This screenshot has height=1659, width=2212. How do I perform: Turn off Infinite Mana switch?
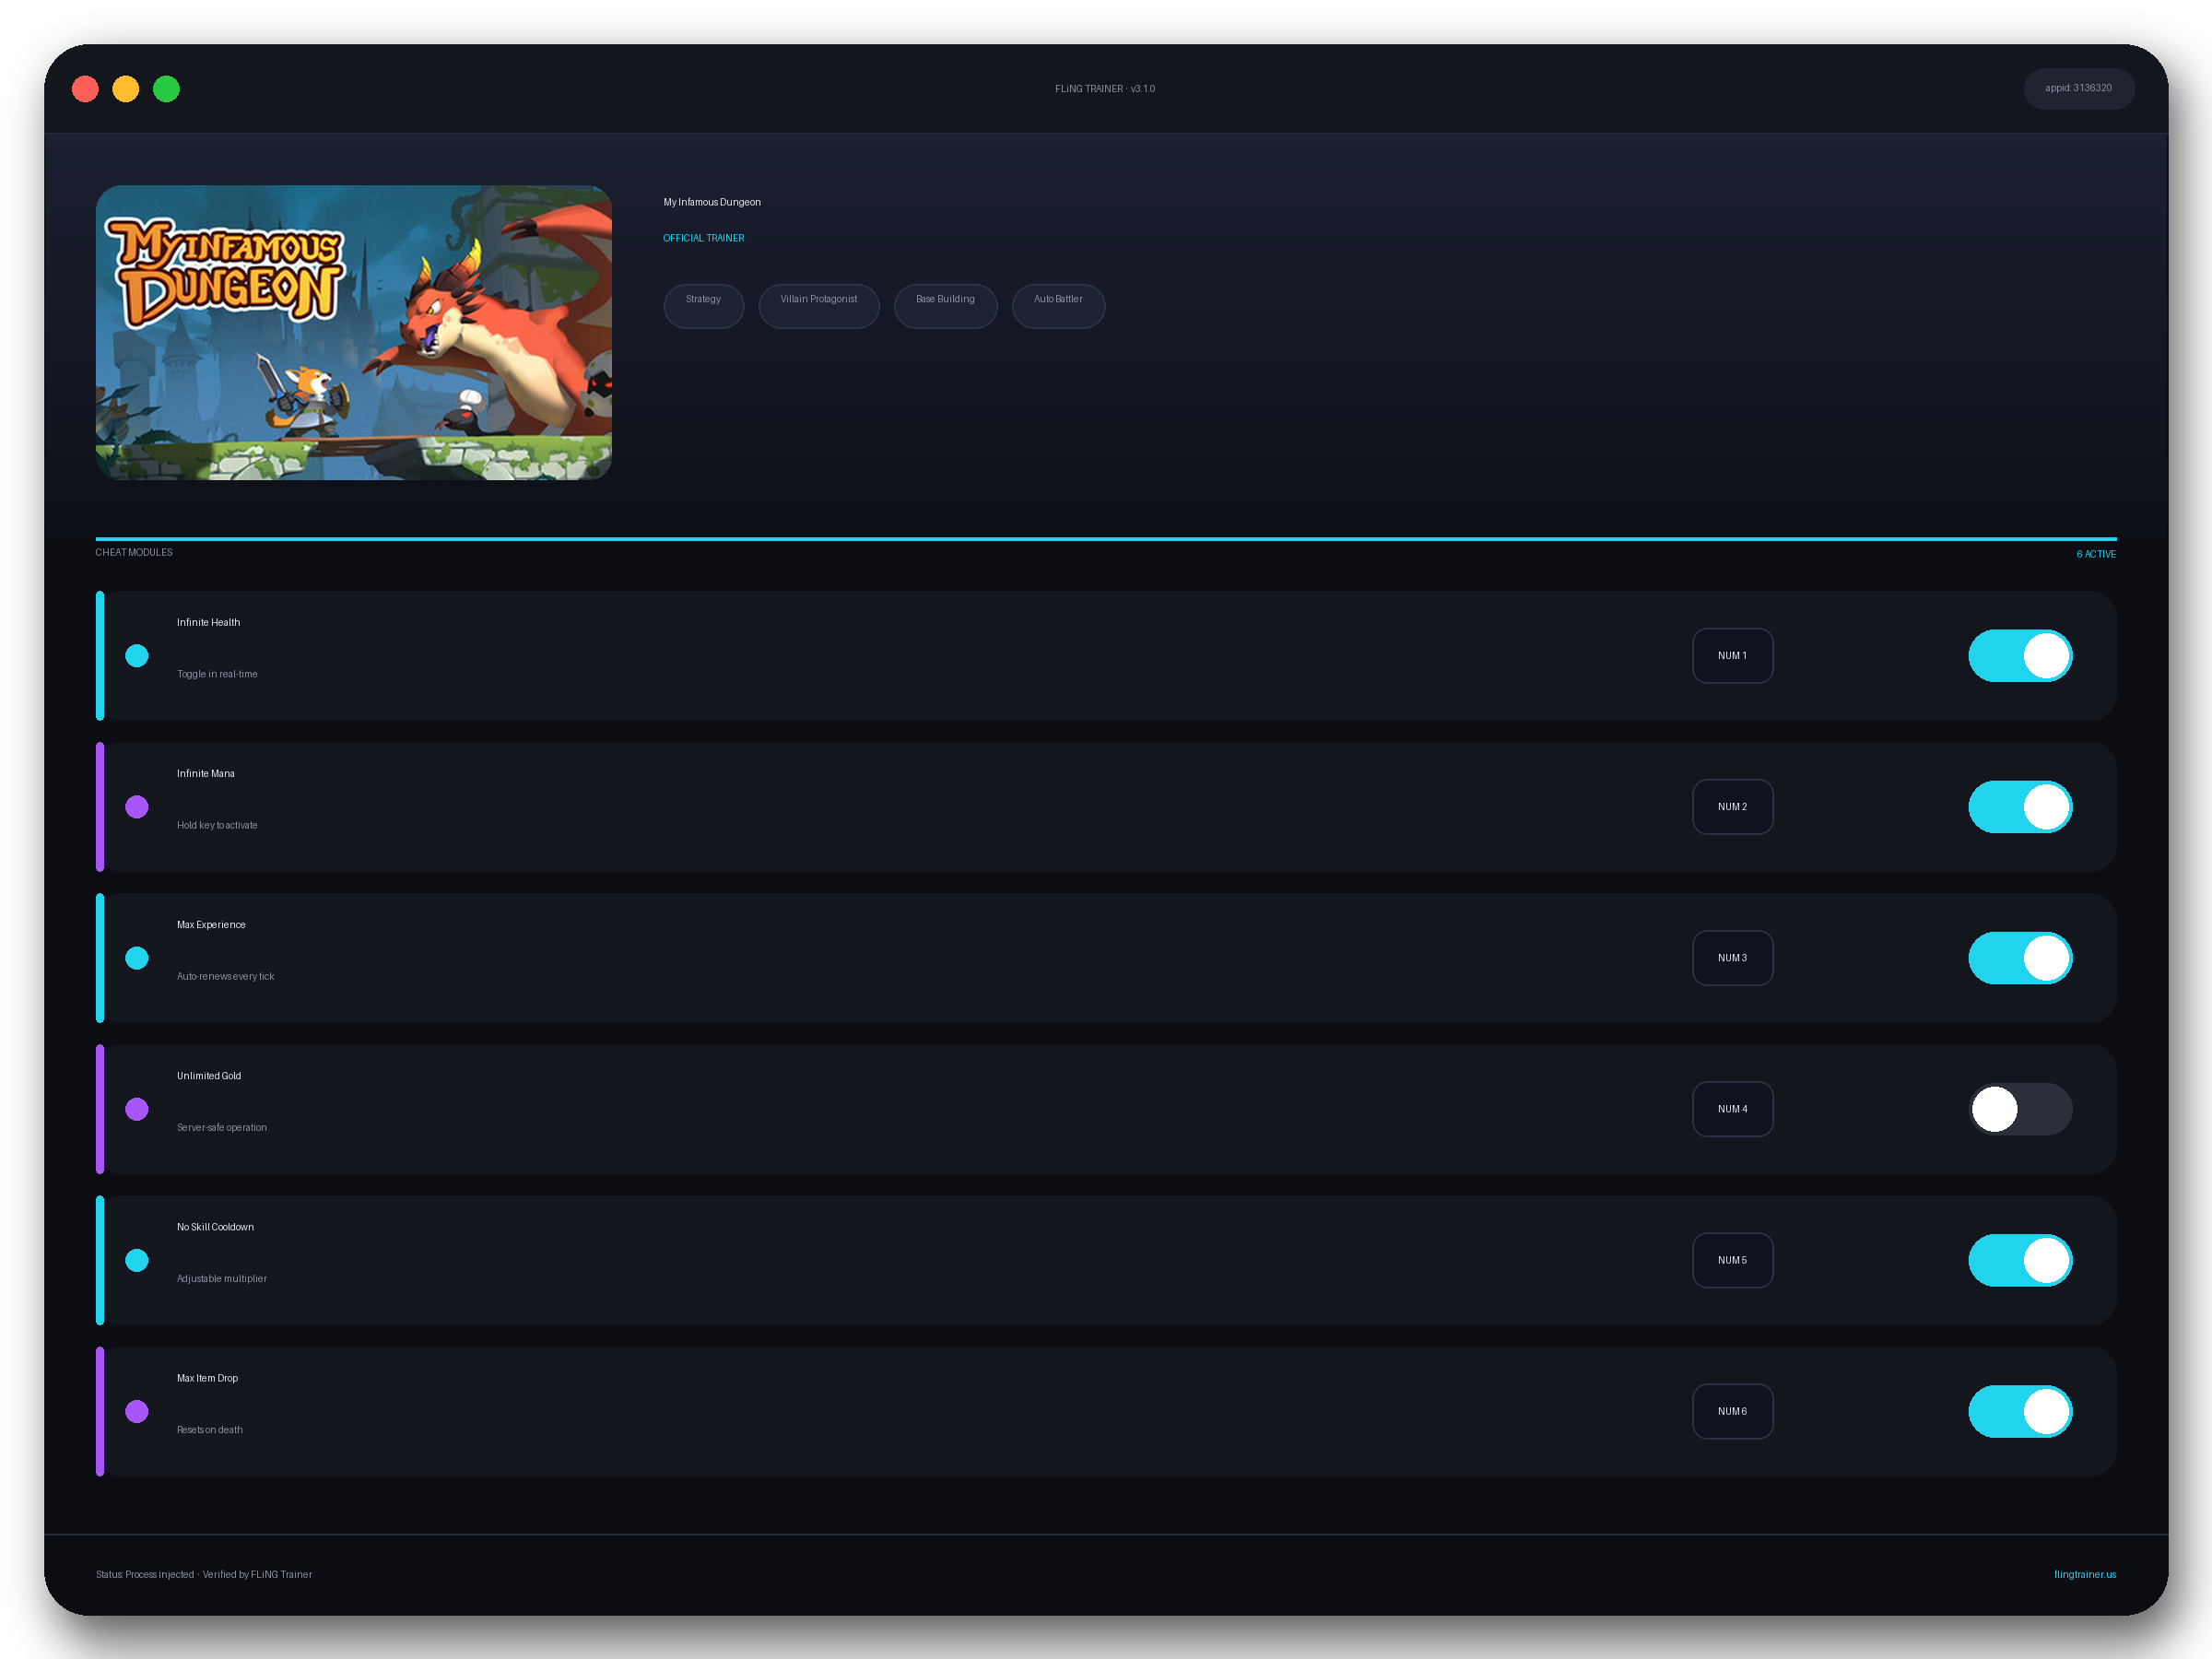[2020, 807]
